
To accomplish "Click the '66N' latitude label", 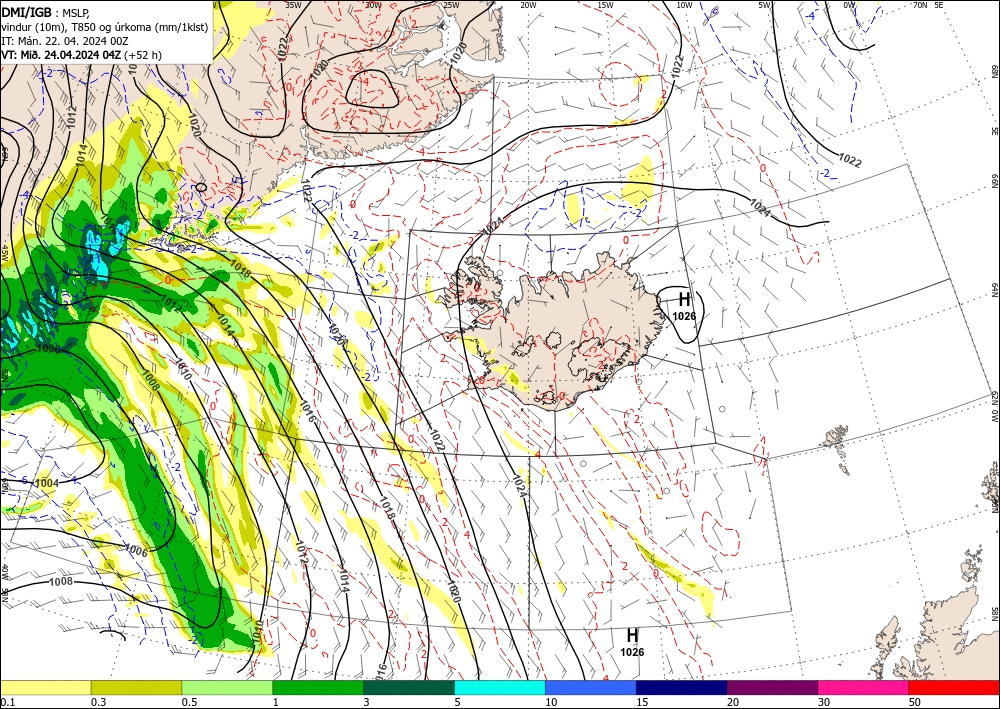I will tap(994, 181).
